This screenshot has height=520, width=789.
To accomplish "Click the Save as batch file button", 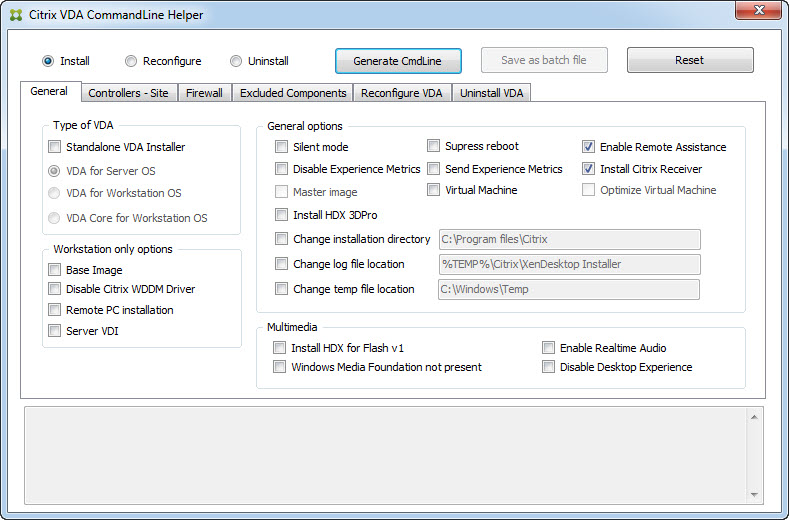I will (x=544, y=60).
